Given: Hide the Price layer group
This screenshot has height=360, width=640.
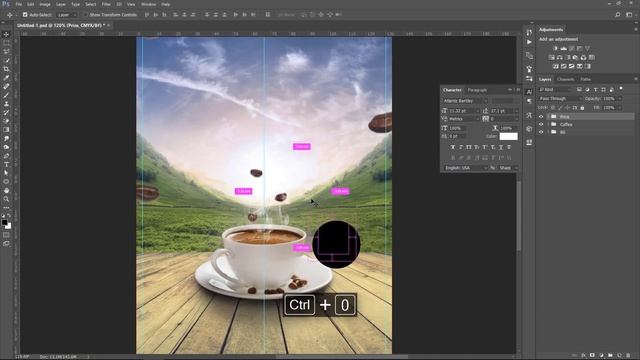Looking at the screenshot, I should pyautogui.click(x=541, y=117).
